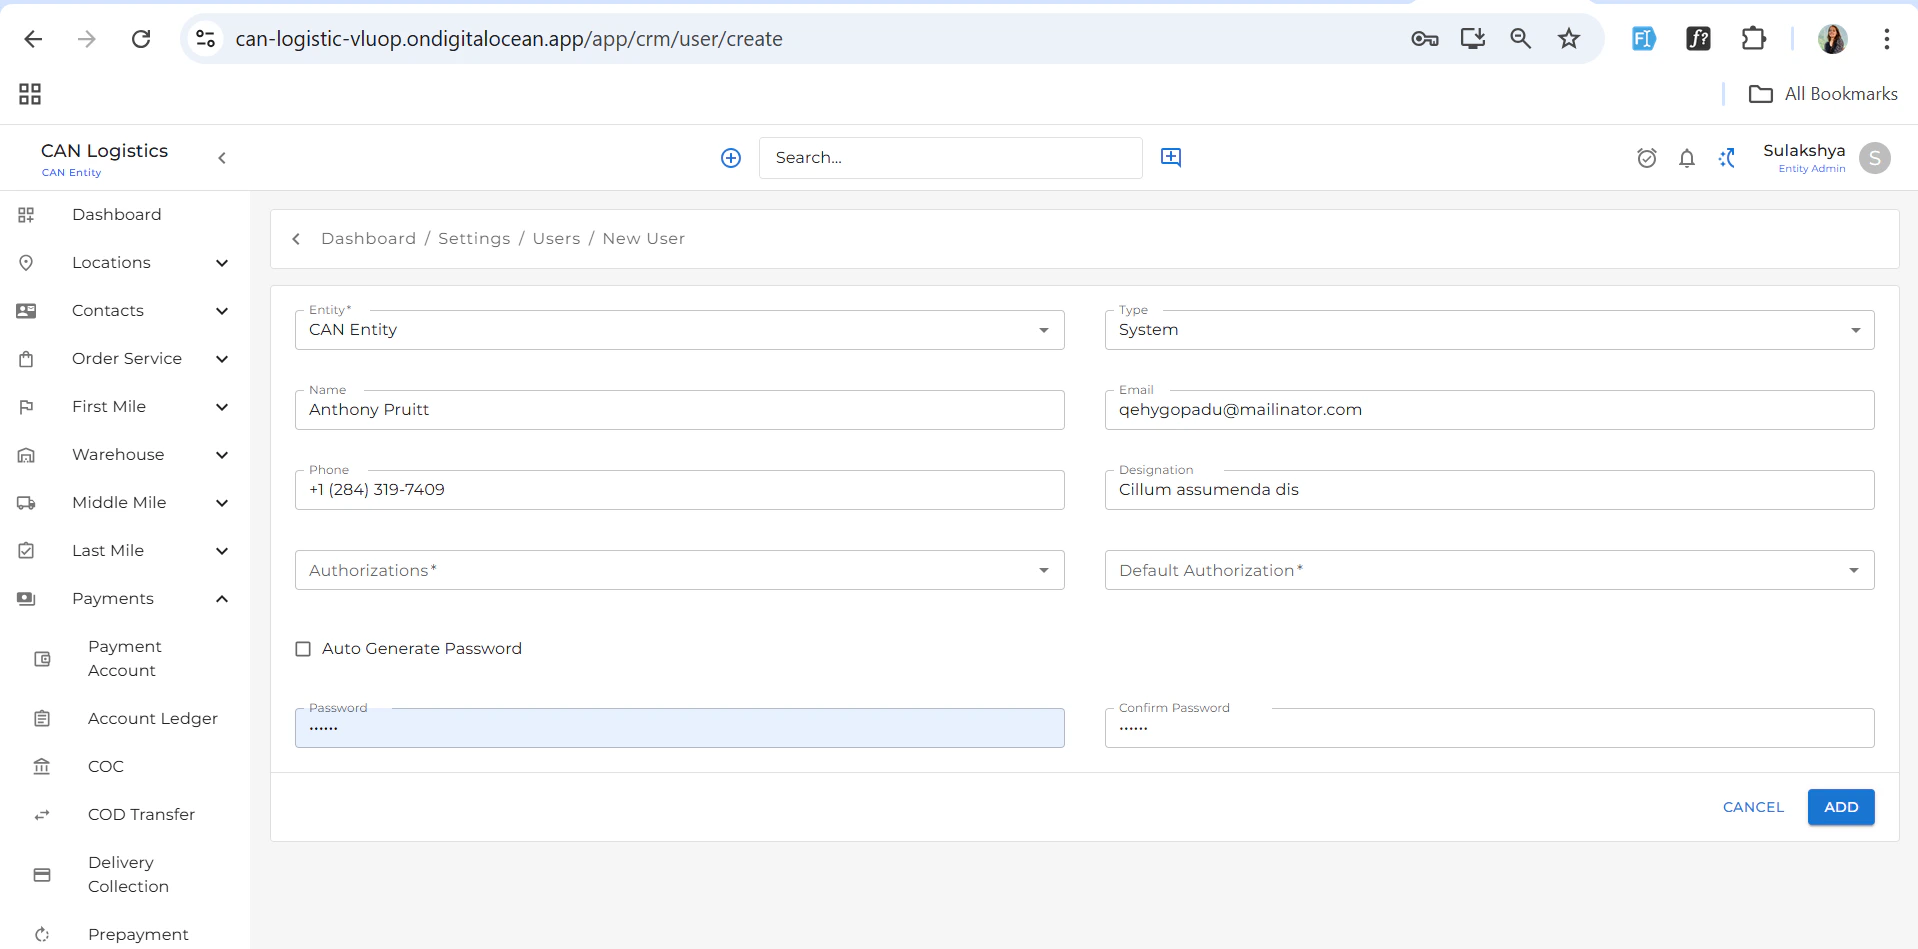Collapse the Payments menu chevron
The image size is (1918, 949).
(222, 599)
